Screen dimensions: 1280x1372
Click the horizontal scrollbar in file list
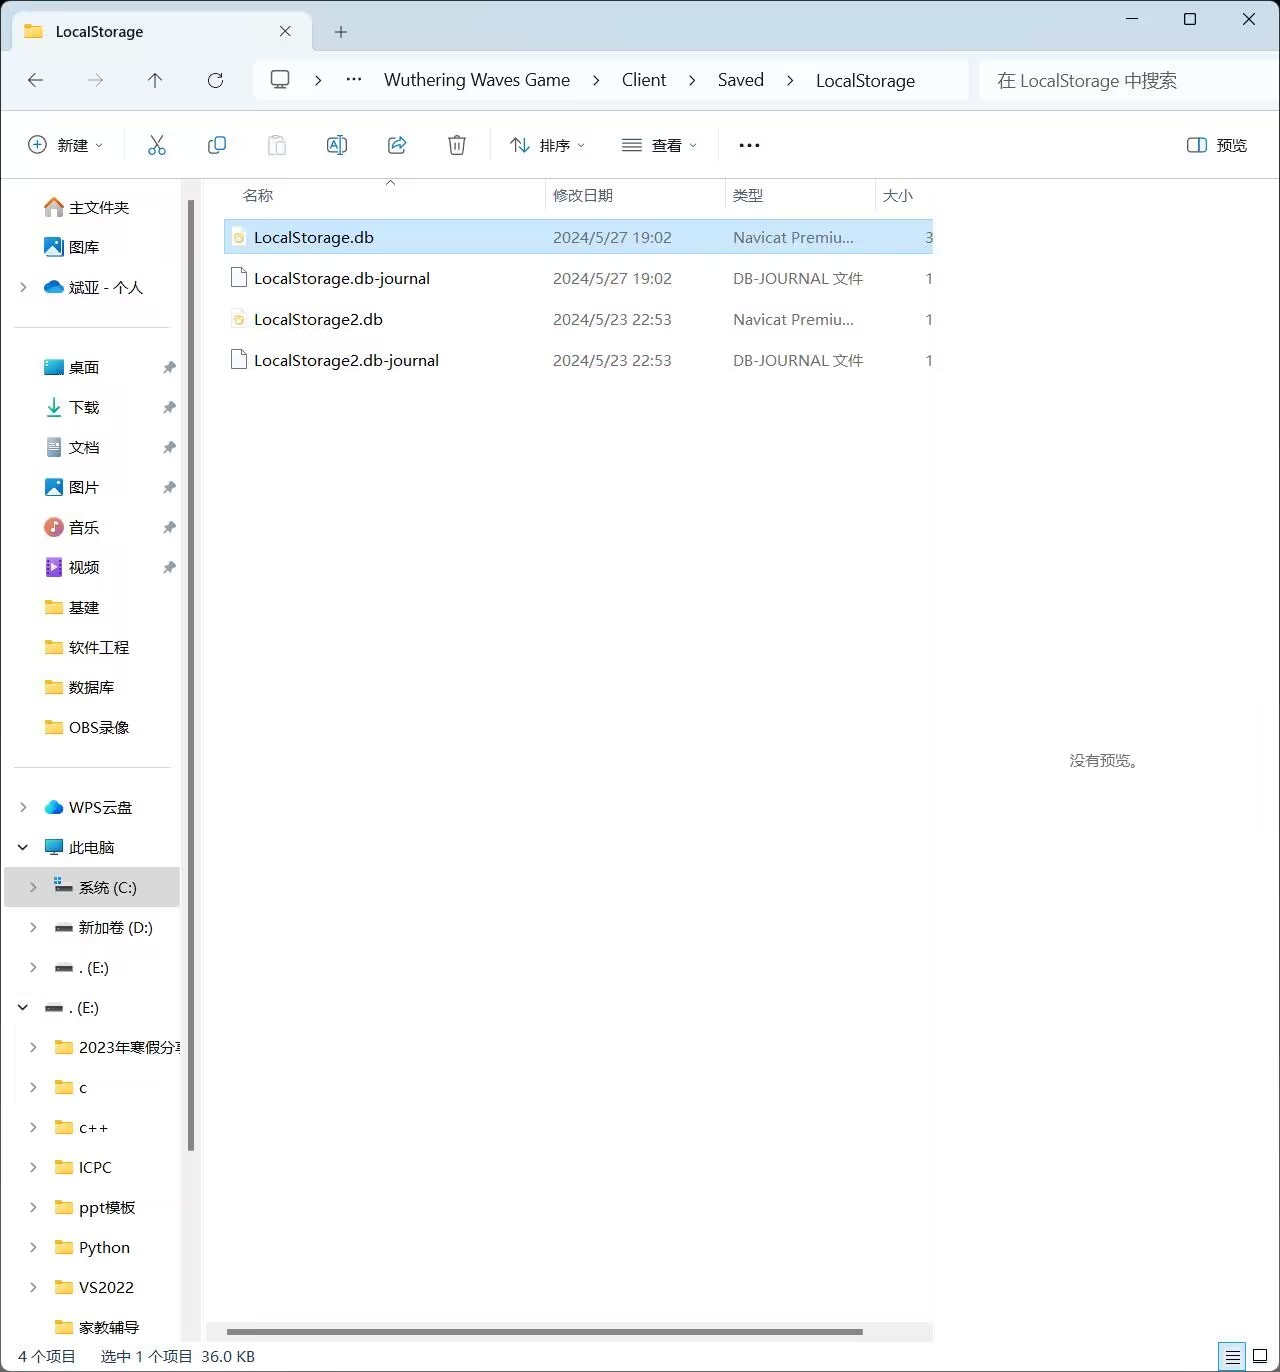pos(544,1332)
